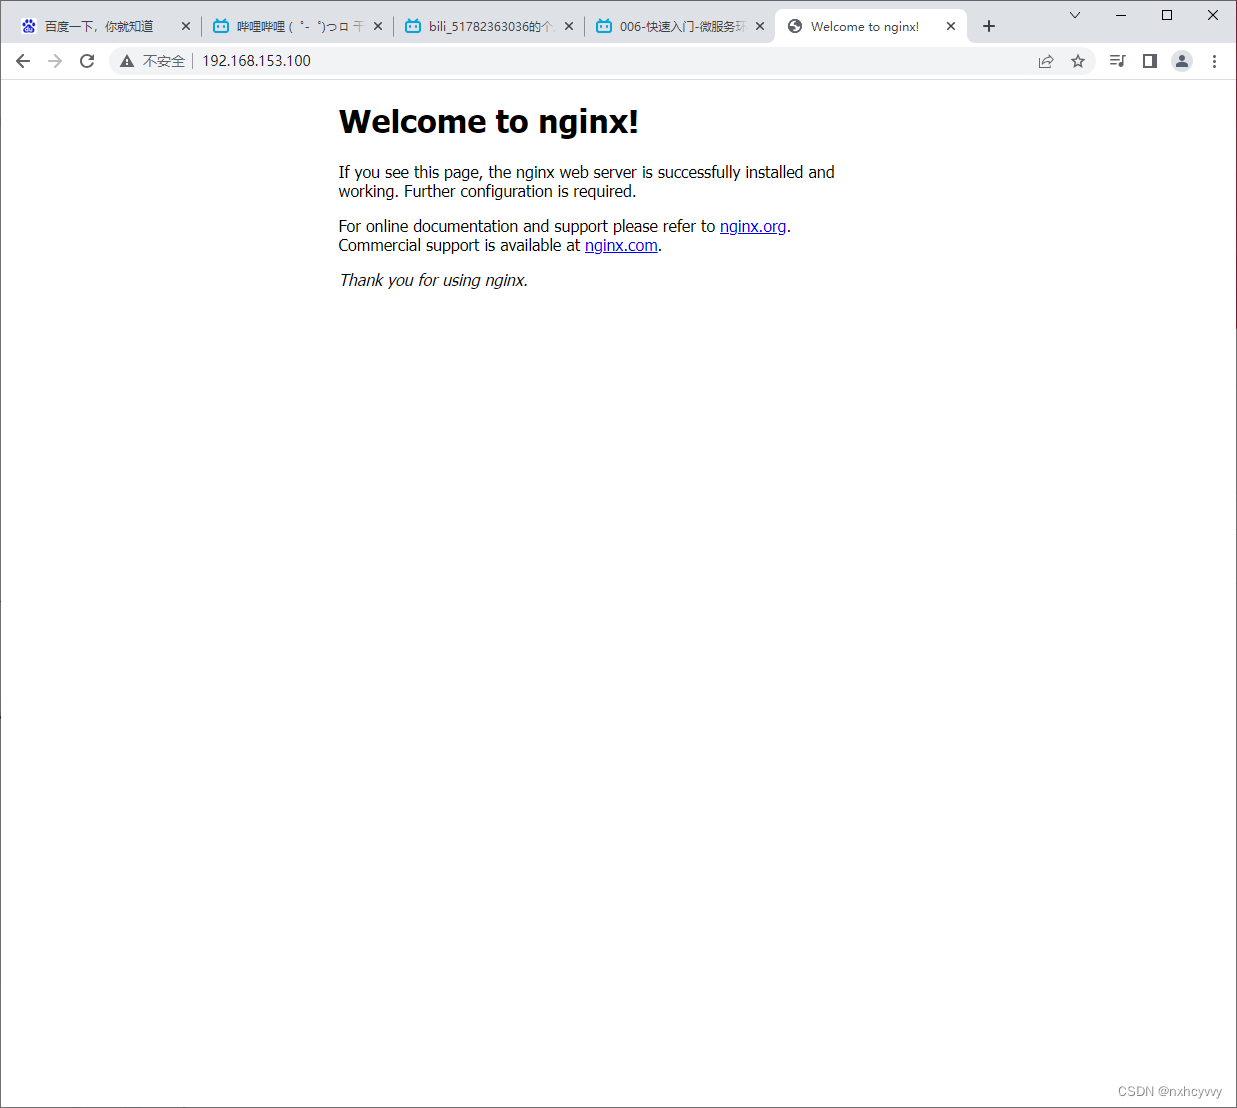Open the user profile avatar
This screenshot has height=1108, width=1237.
[1182, 61]
